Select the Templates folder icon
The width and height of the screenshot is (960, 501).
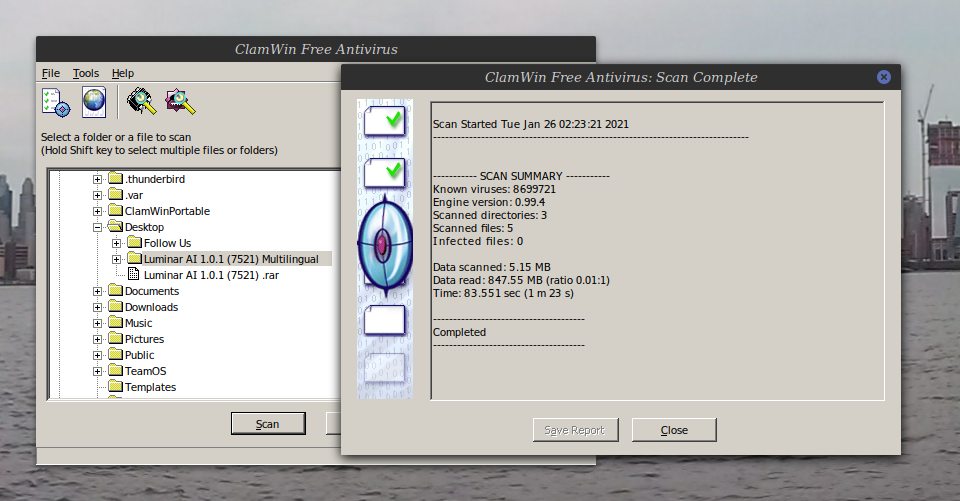click(x=116, y=386)
